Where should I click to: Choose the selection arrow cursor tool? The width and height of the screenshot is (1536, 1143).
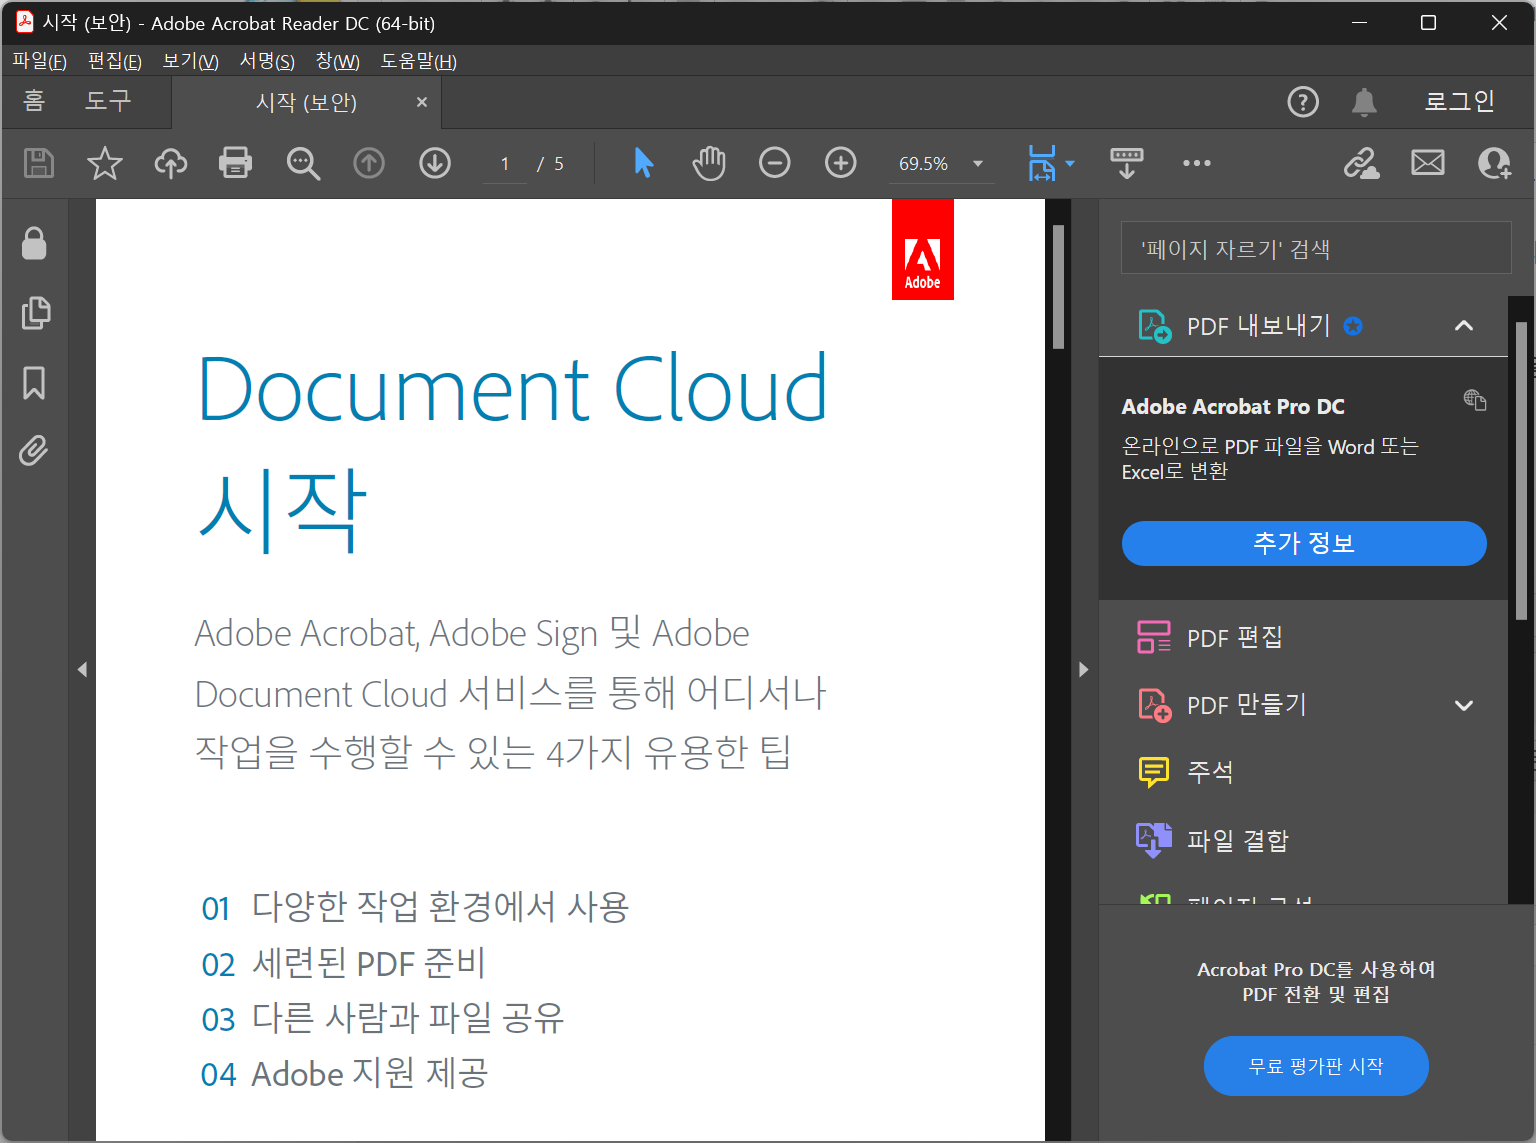(644, 162)
